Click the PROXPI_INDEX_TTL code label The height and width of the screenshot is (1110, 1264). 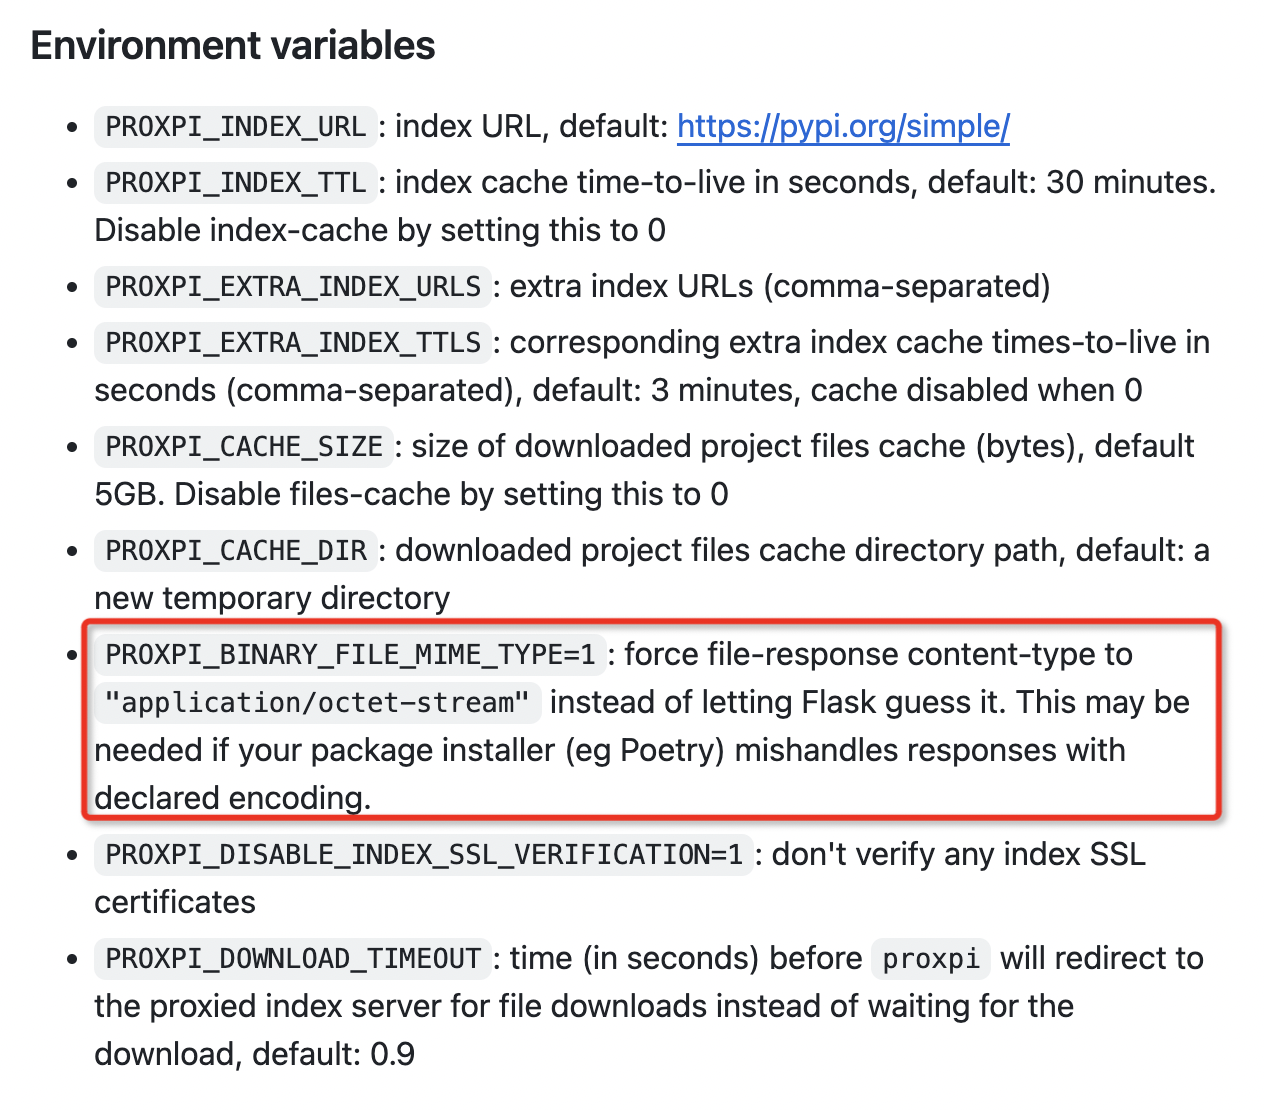point(236,183)
